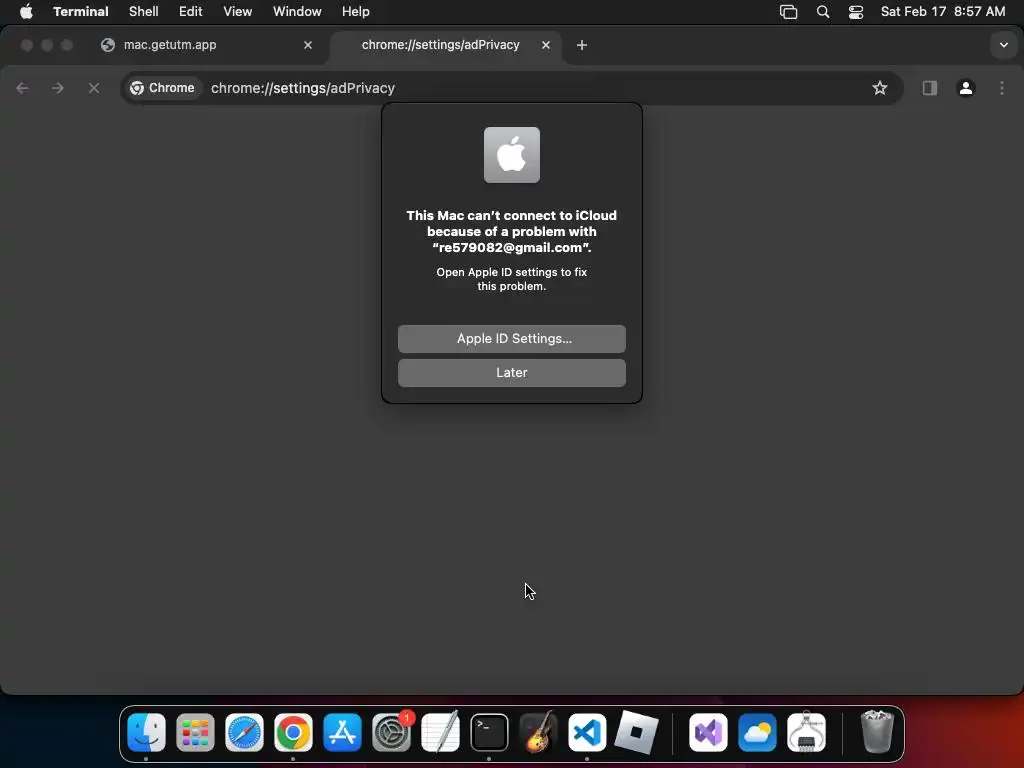Open the Help menu

tap(356, 12)
